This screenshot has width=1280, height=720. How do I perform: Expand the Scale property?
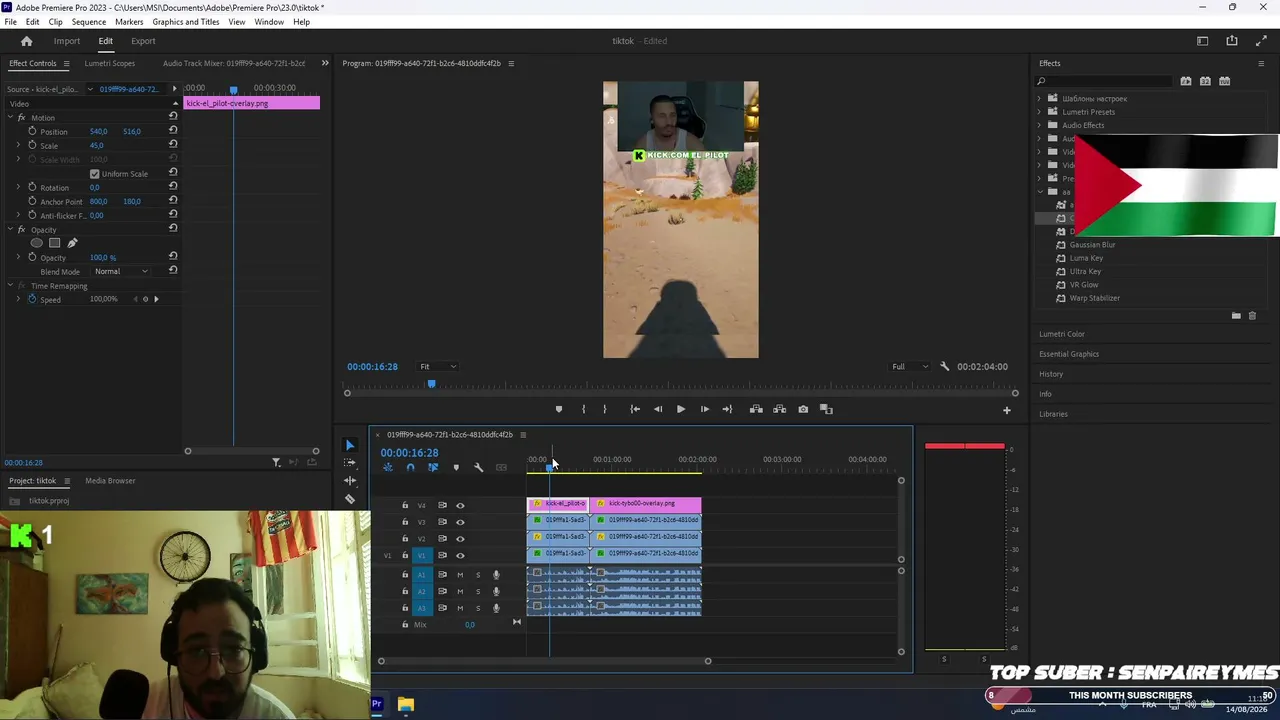(18, 145)
